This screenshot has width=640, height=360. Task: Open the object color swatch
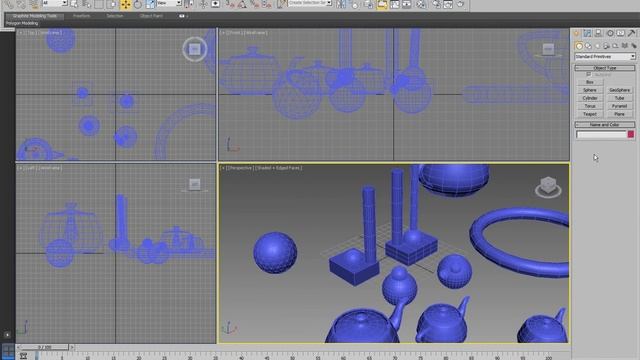click(x=631, y=134)
